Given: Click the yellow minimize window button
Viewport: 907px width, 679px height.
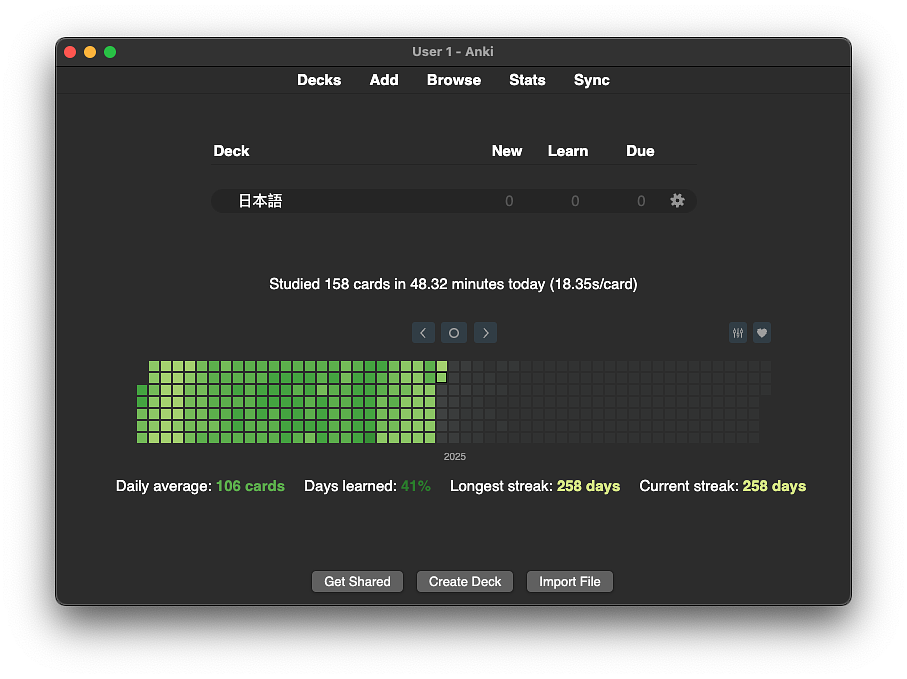Looking at the screenshot, I should click(x=90, y=52).
